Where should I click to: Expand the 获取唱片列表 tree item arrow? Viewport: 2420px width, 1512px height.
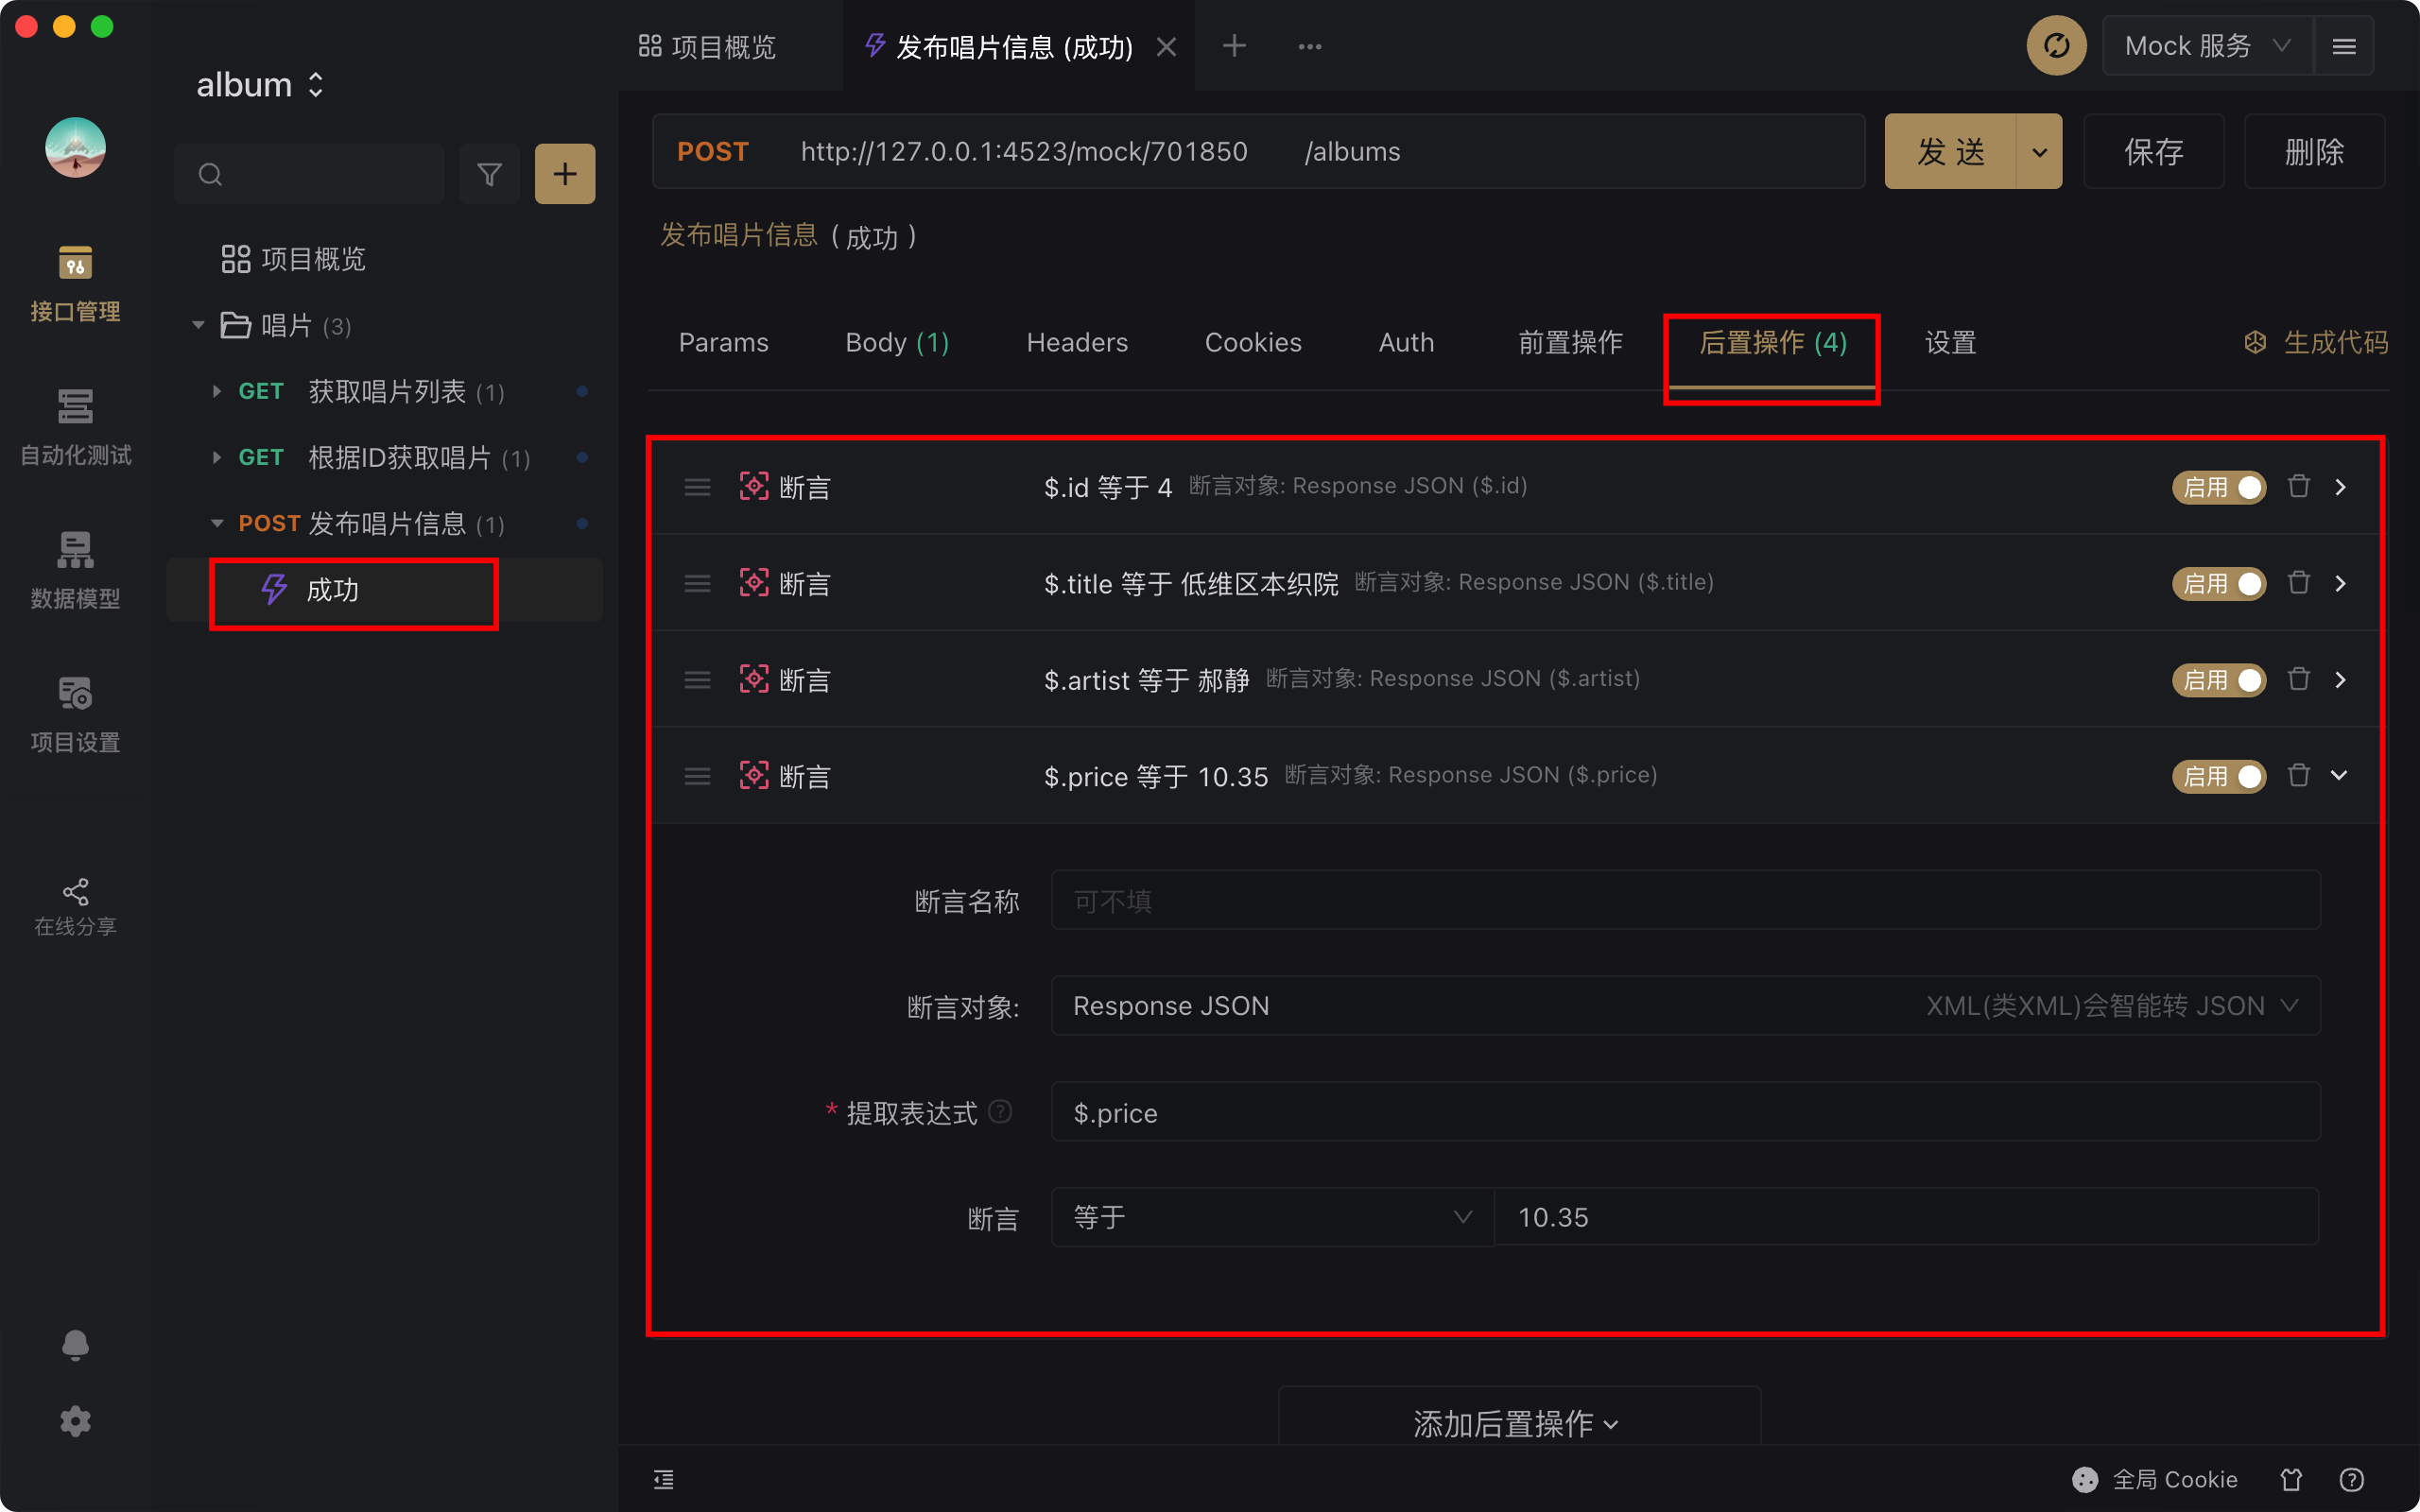point(216,391)
